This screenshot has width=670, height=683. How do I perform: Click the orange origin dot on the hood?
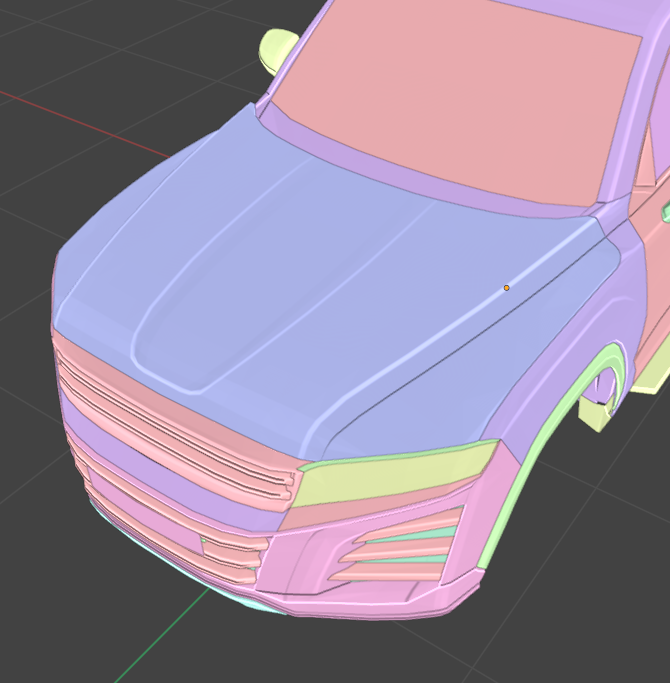[x=506, y=288]
